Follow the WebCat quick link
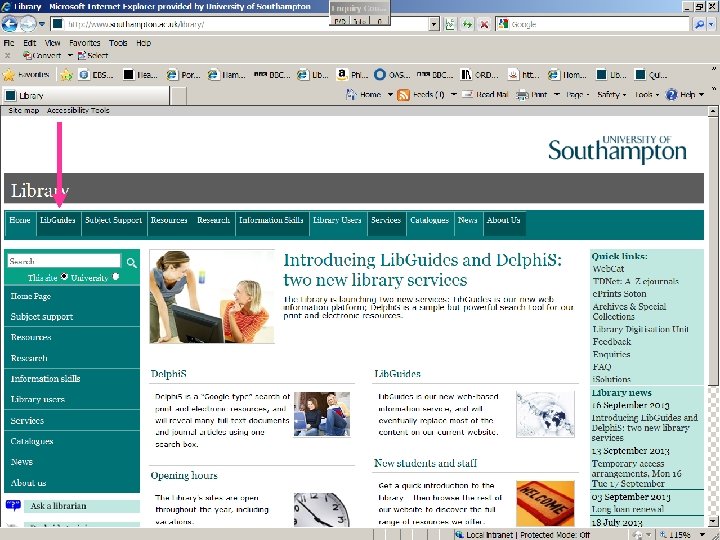Image resolution: width=720 pixels, height=540 pixels. point(608,269)
